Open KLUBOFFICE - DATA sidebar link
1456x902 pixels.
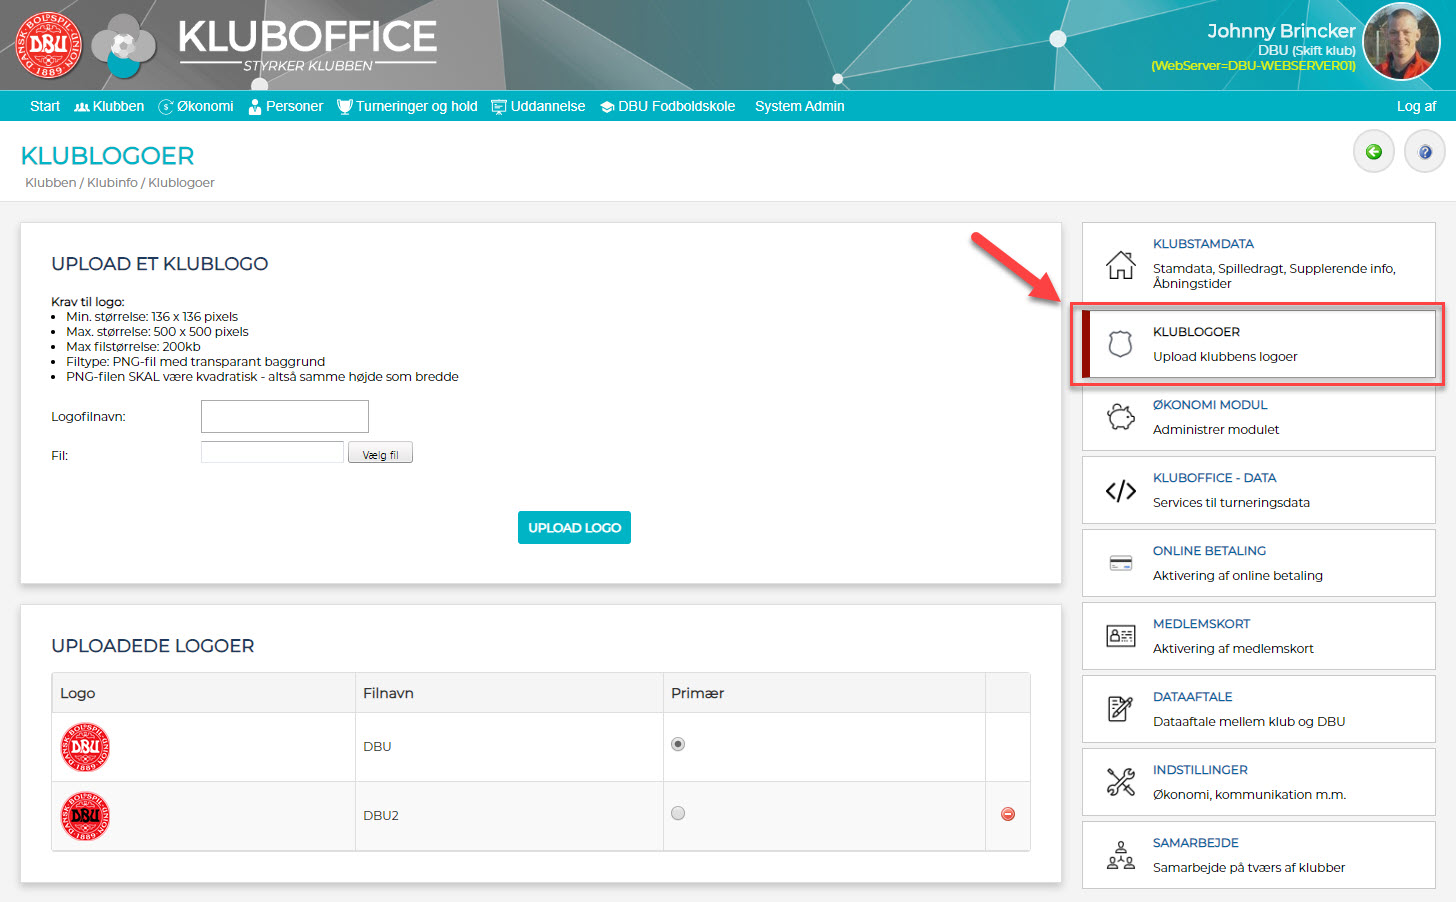1214,478
